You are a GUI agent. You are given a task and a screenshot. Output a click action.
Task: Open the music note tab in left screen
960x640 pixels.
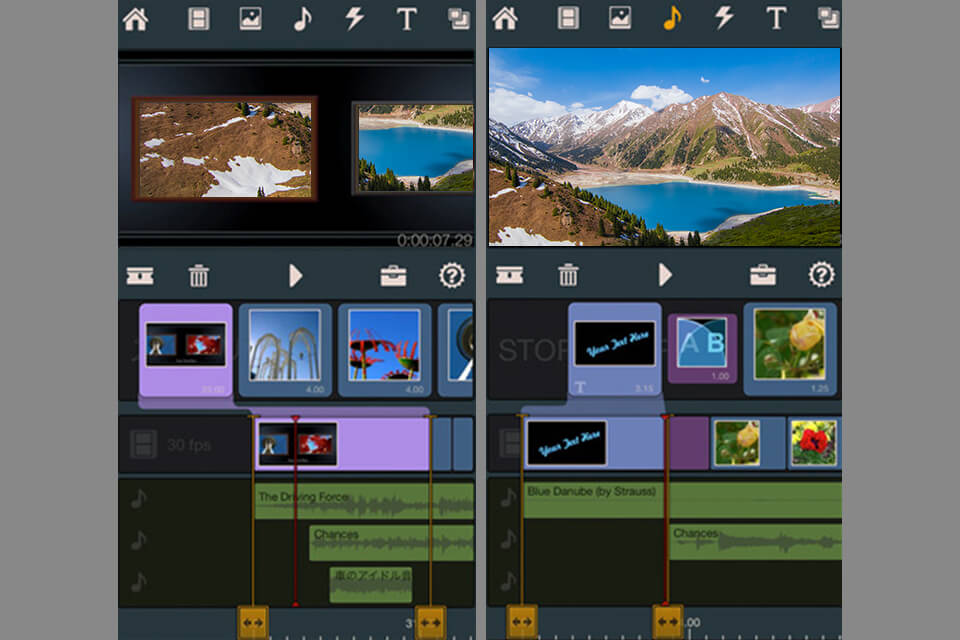coord(302,18)
